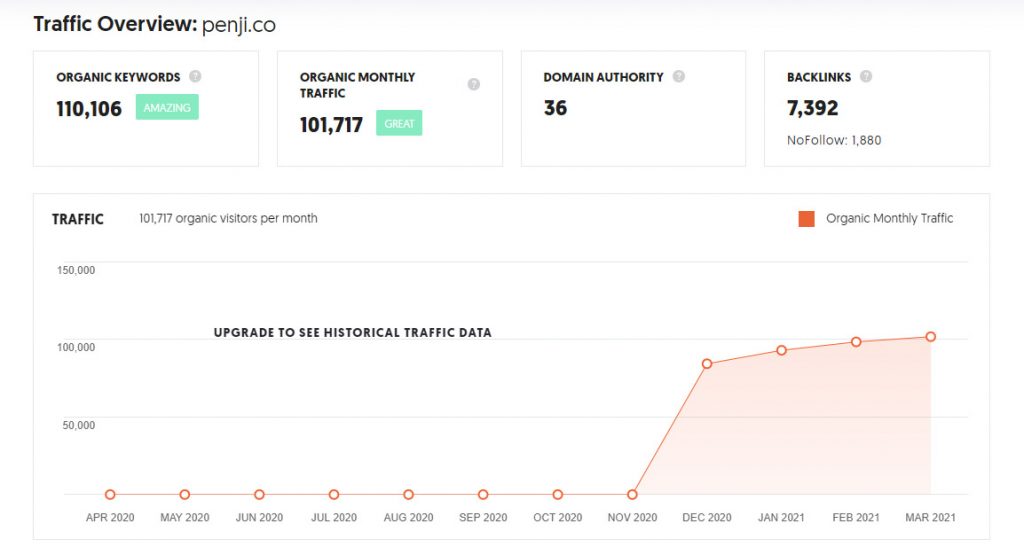Select the OCT 2020 data point
This screenshot has height=555, width=1024.
tap(558, 495)
